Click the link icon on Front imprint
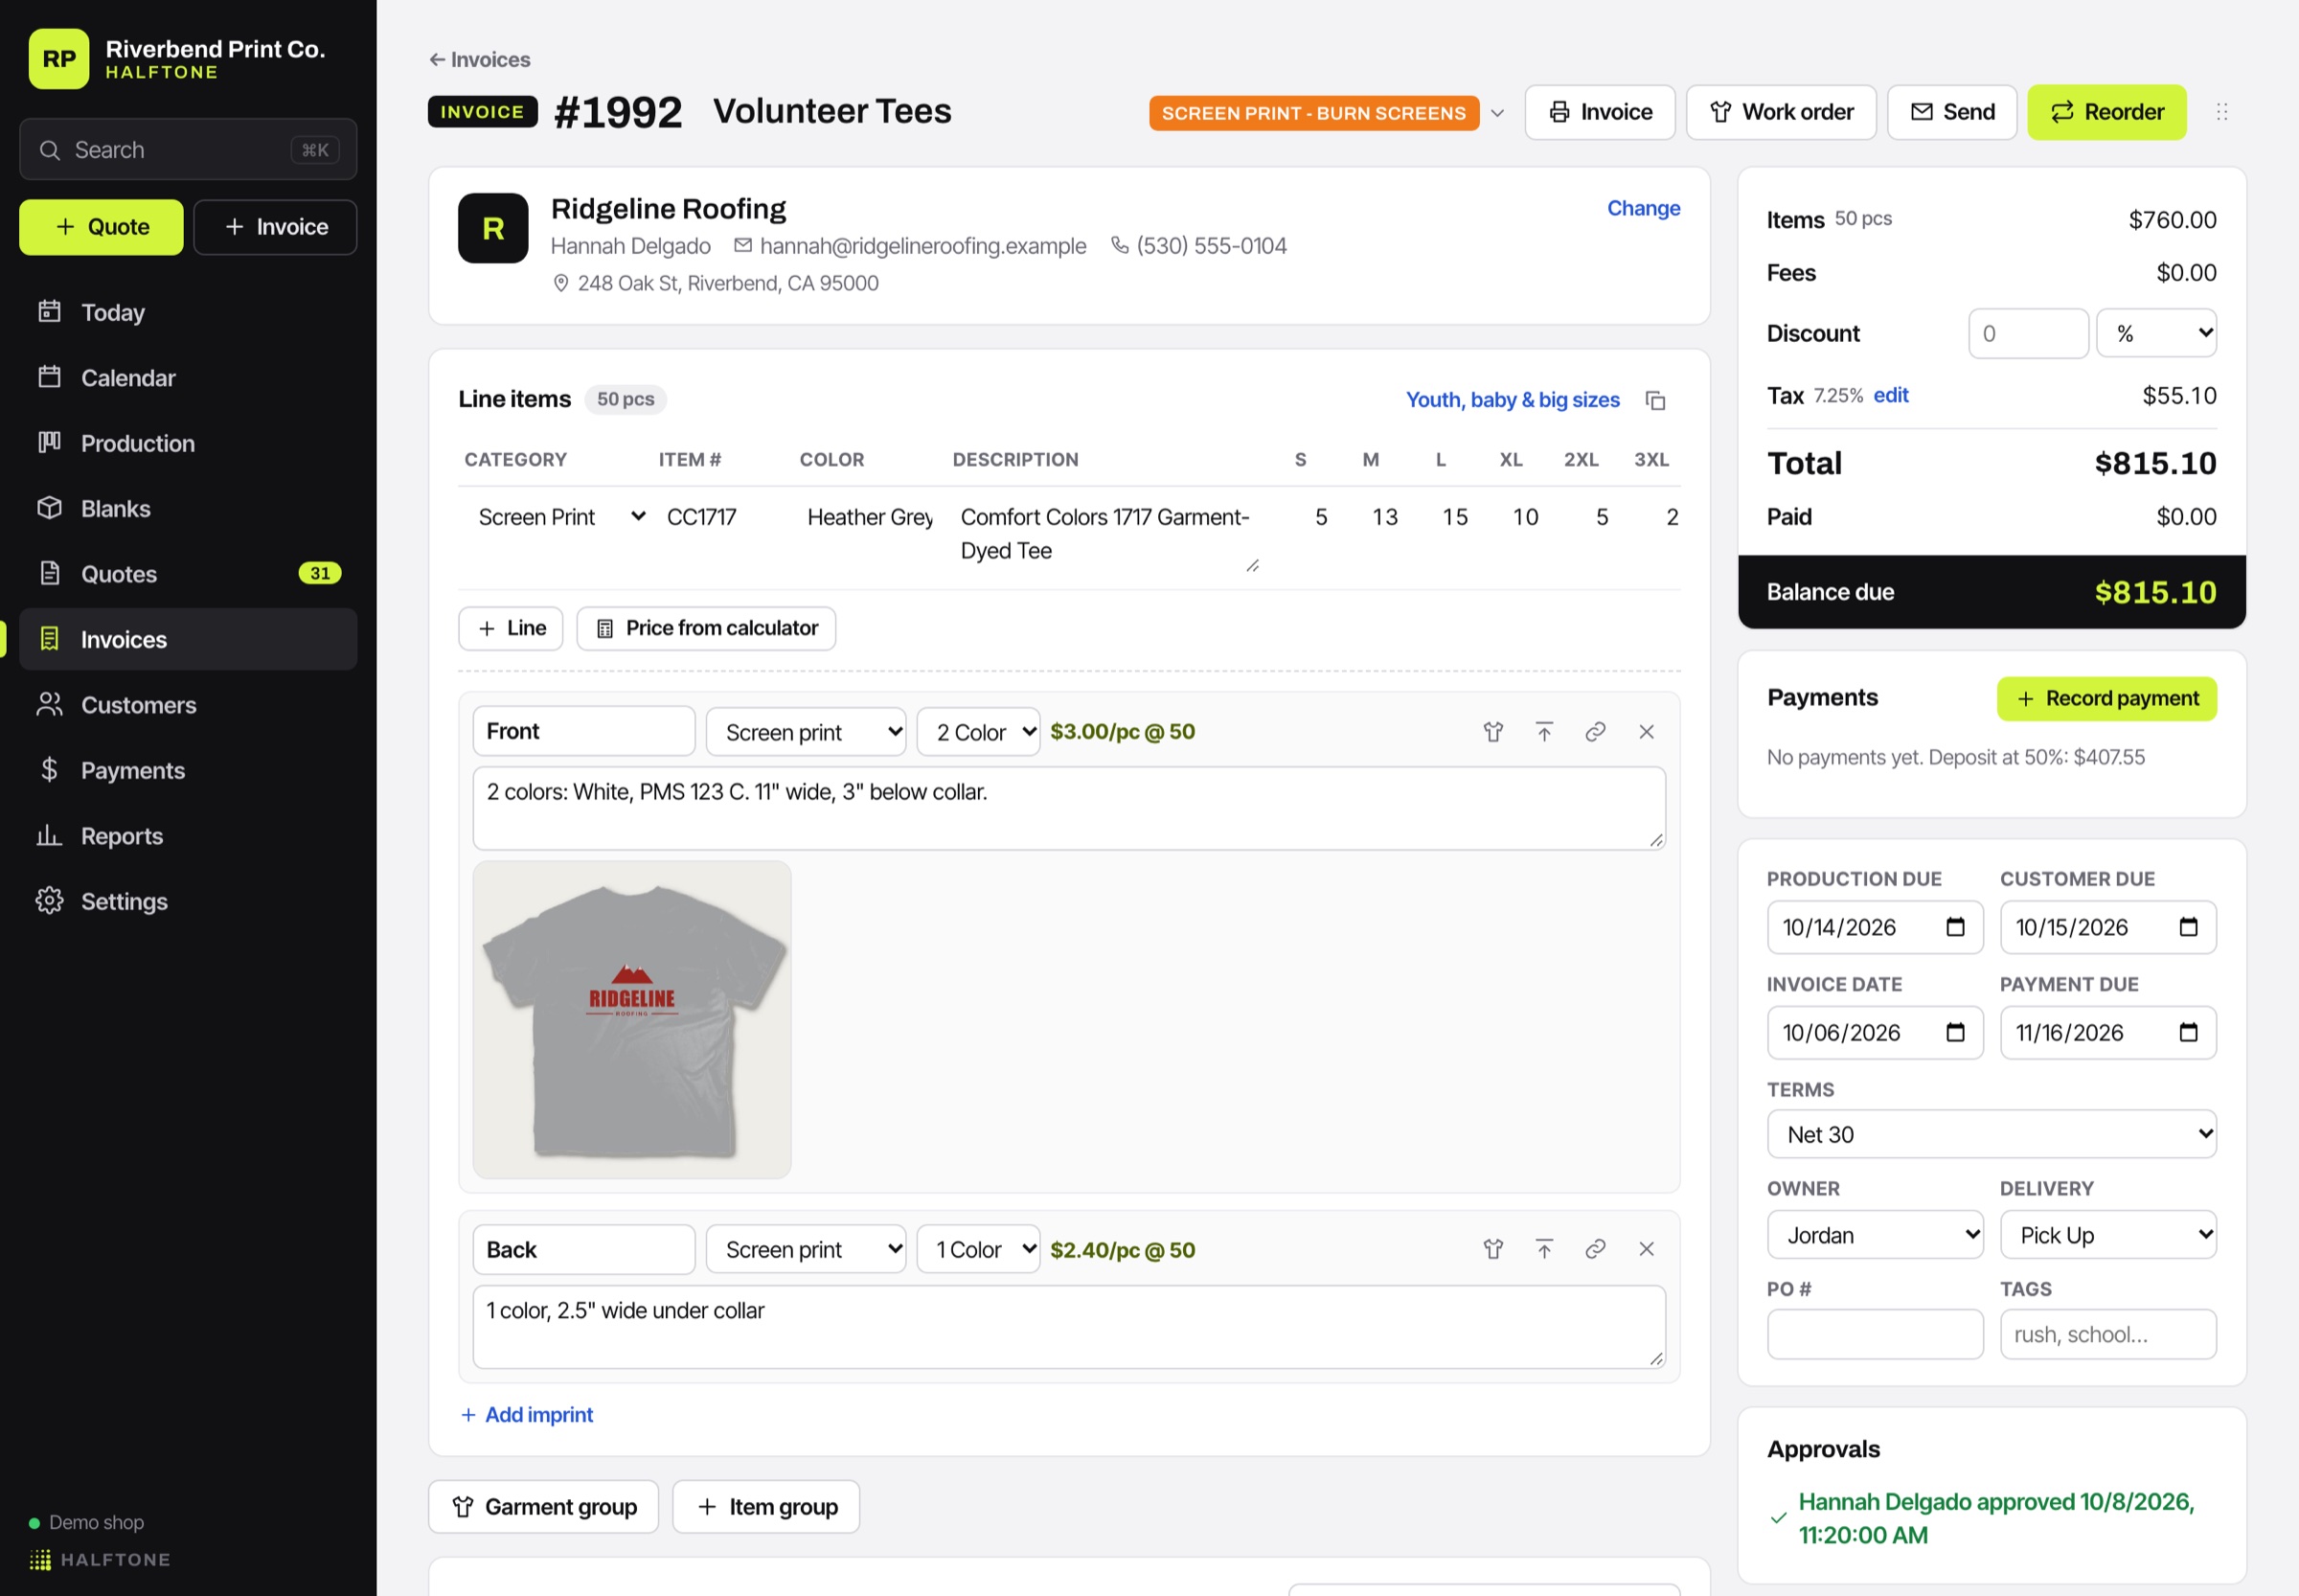 point(1595,732)
